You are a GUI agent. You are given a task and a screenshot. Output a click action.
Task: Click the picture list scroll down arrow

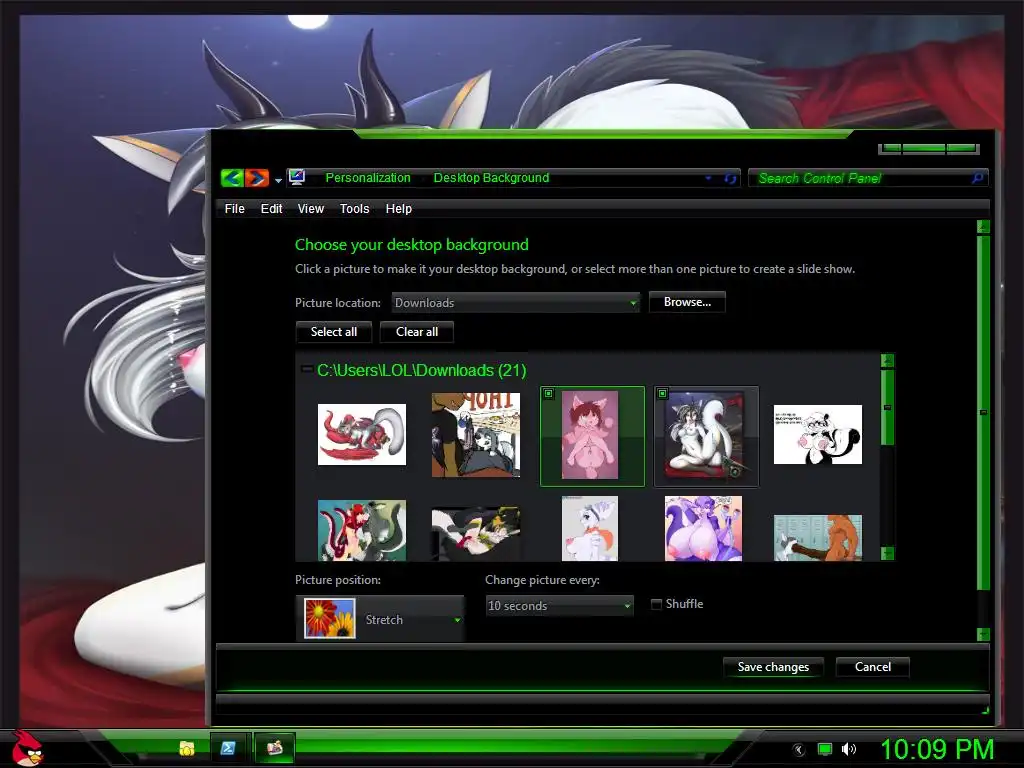[887, 553]
